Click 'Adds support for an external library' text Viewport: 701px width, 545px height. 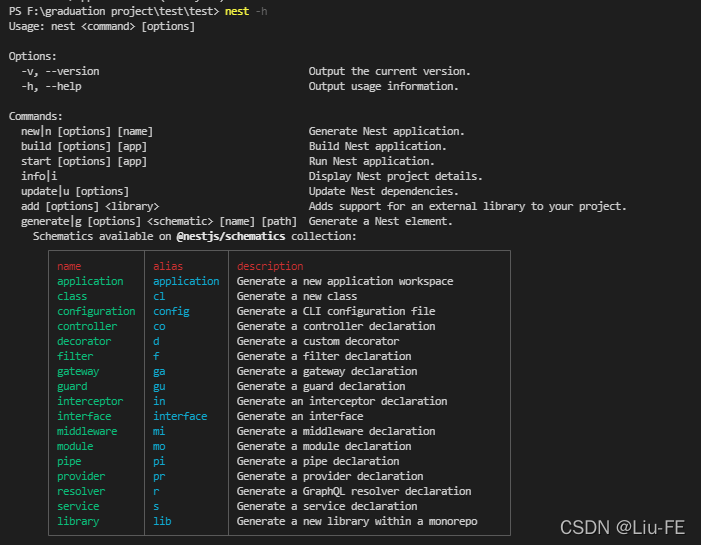[x=417, y=206]
